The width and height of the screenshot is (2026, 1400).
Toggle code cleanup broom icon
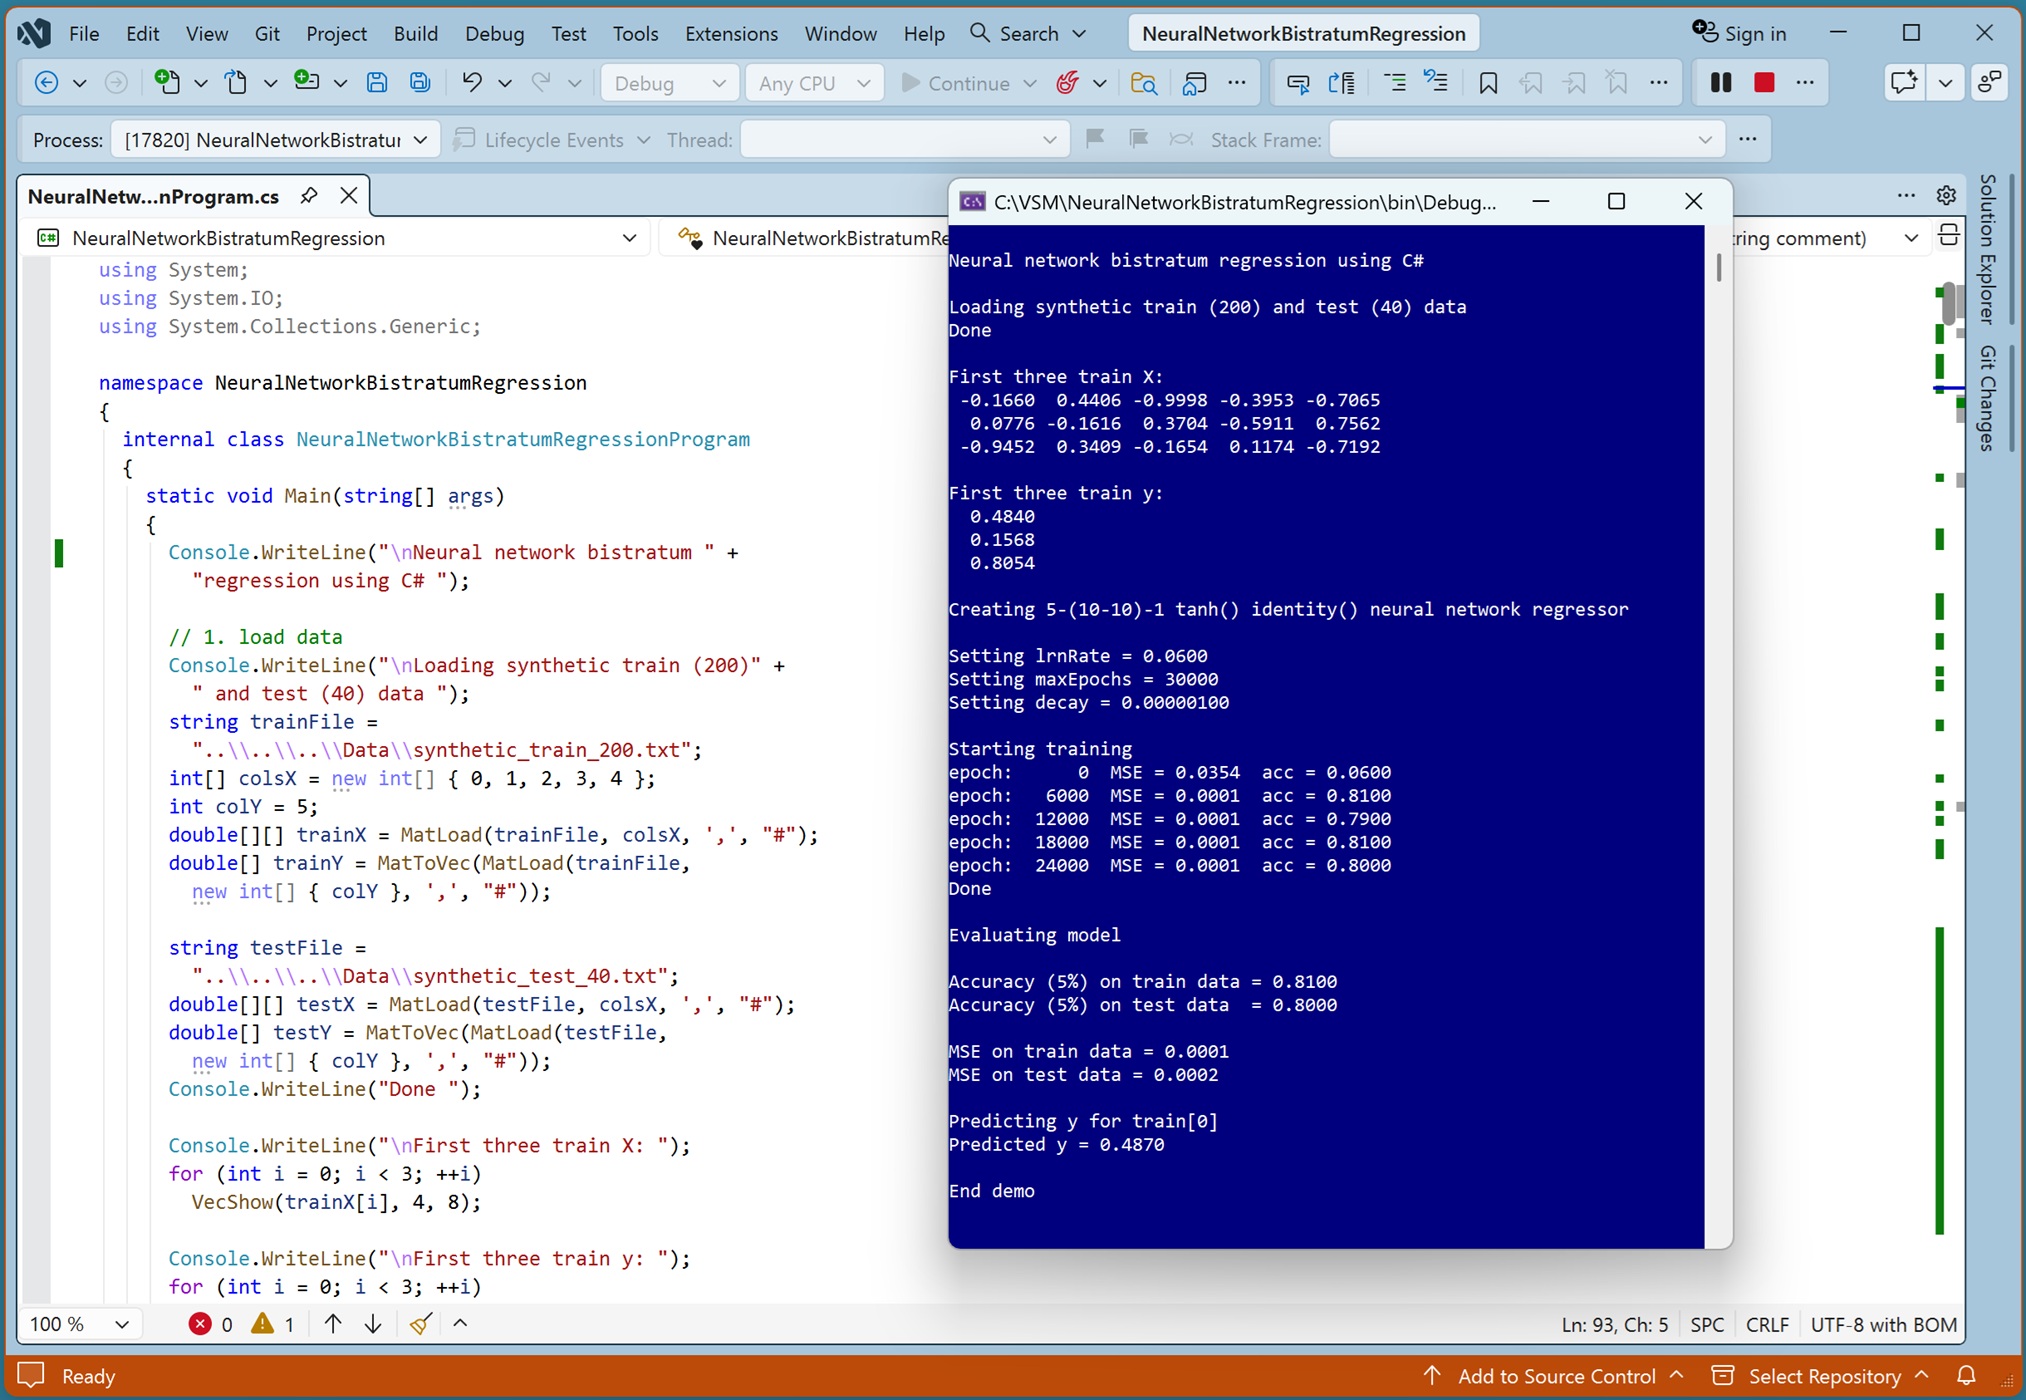click(420, 1324)
